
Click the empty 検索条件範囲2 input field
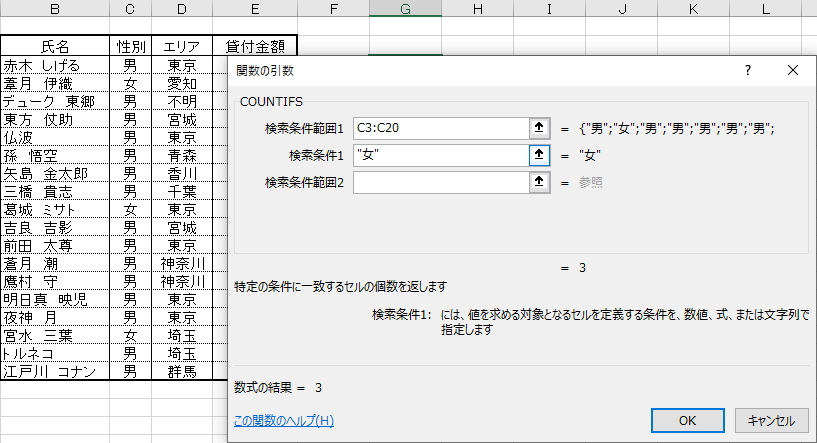click(x=438, y=182)
